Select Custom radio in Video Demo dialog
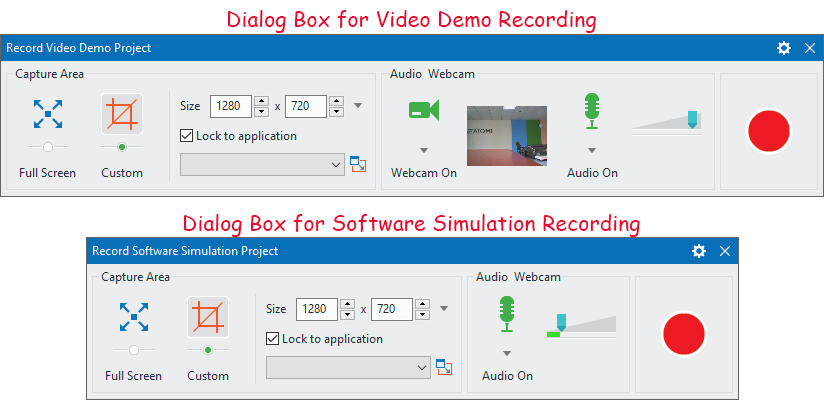 tap(122, 147)
